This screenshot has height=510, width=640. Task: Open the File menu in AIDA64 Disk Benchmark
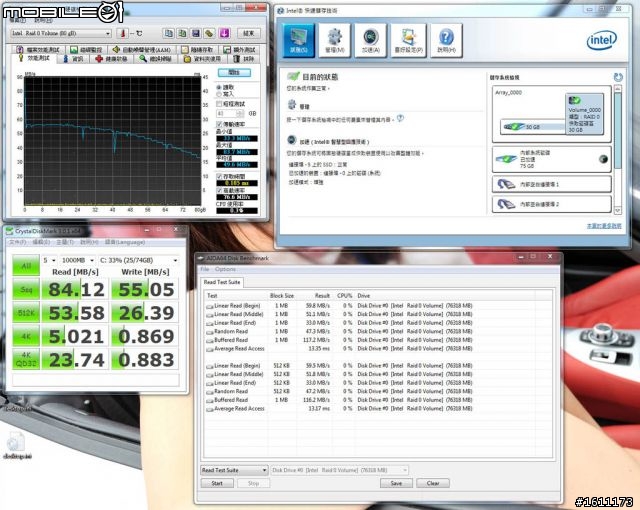204,269
